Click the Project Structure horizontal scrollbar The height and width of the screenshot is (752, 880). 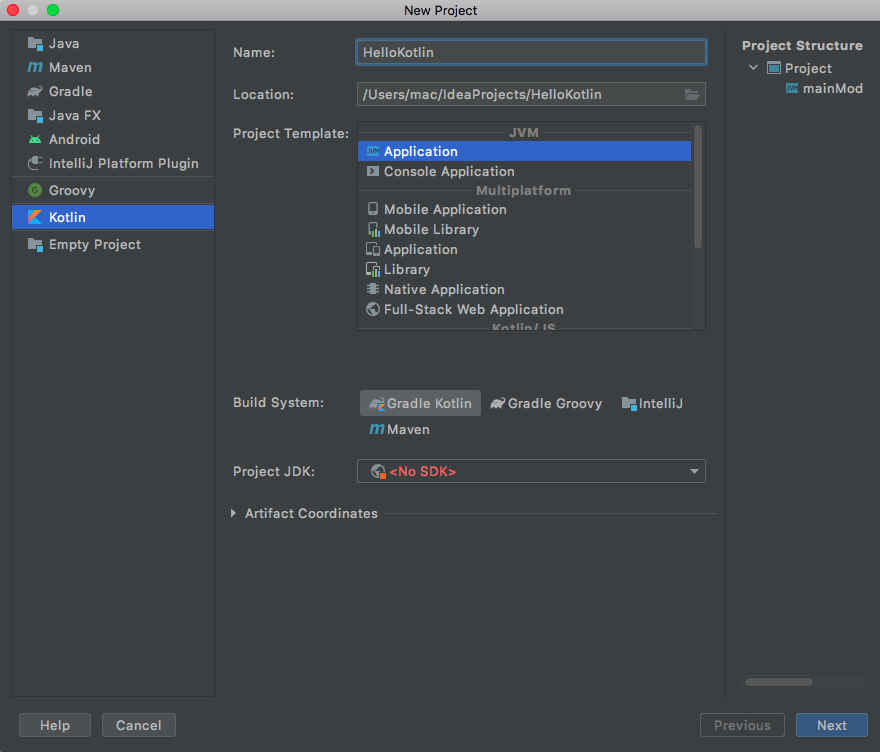coord(778,682)
